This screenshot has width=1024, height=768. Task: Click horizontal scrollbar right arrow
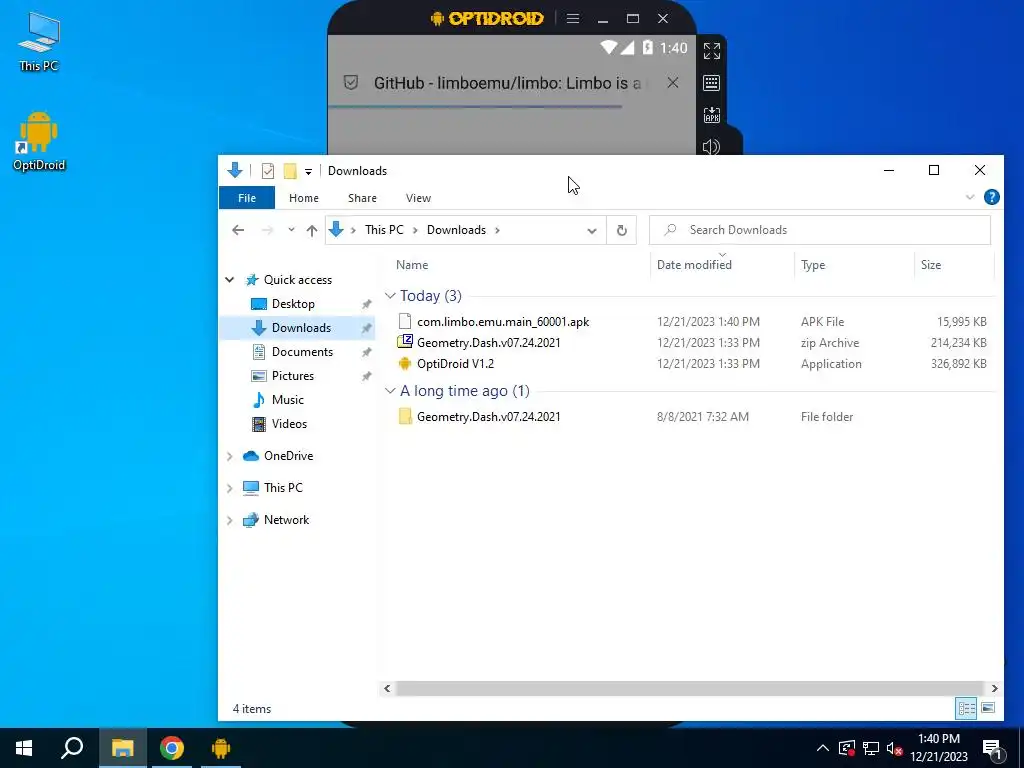click(x=994, y=688)
